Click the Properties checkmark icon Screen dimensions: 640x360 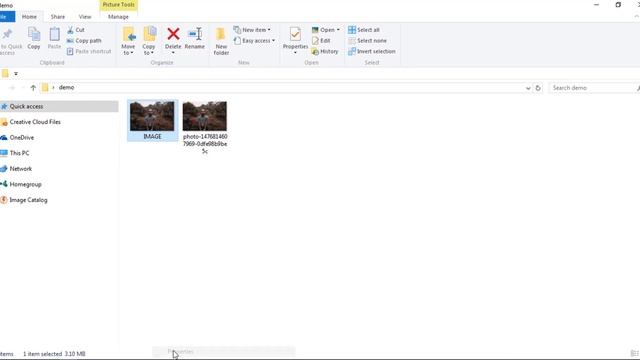[x=295, y=34]
